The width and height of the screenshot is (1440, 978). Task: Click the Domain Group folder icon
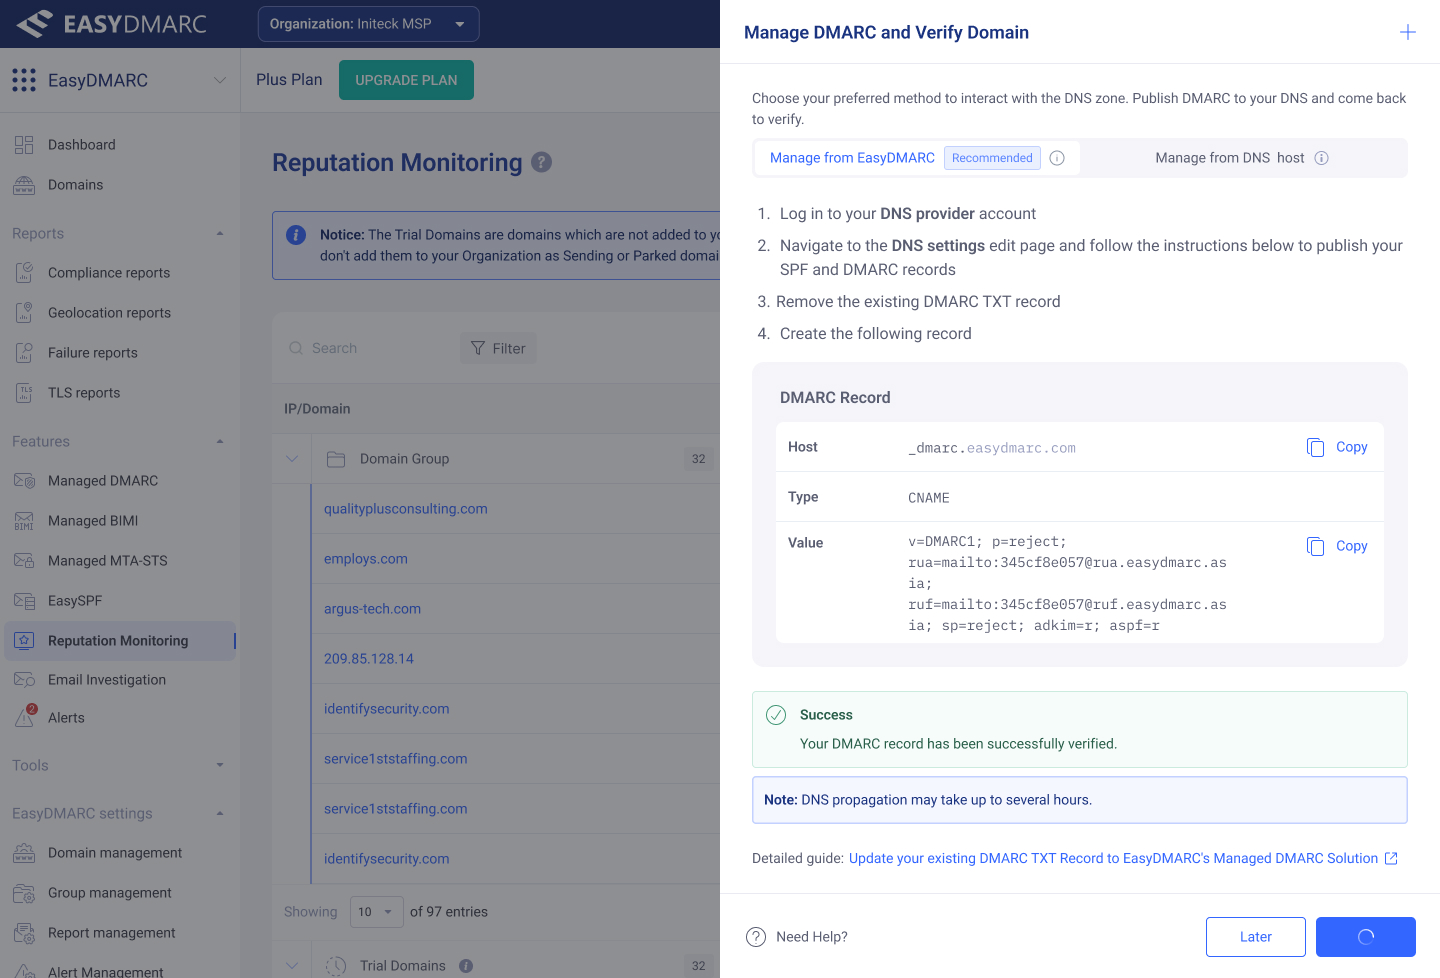tap(336, 459)
